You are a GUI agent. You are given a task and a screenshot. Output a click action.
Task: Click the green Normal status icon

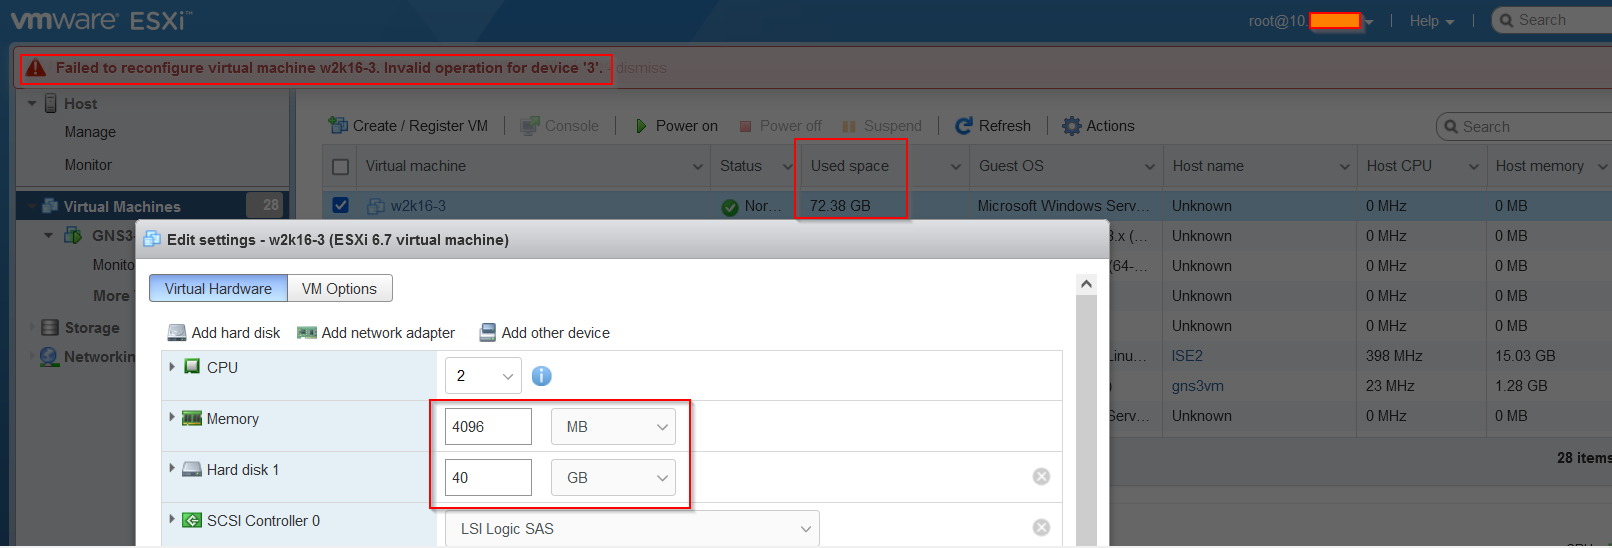click(730, 207)
